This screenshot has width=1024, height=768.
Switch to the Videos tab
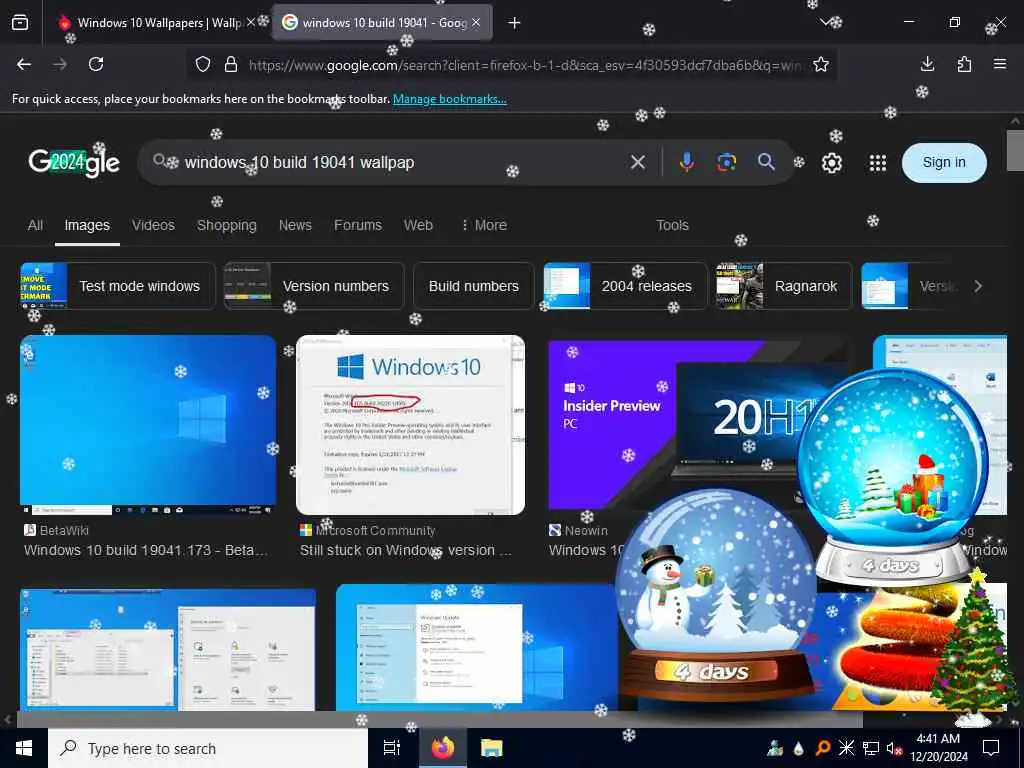(x=153, y=225)
